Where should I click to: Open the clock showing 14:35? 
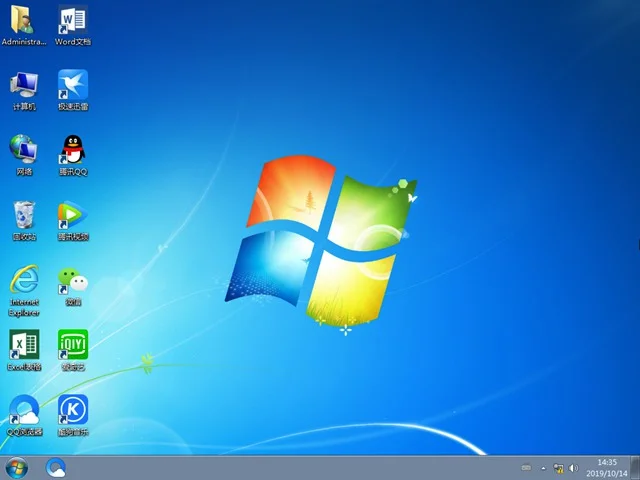(607, 468)
